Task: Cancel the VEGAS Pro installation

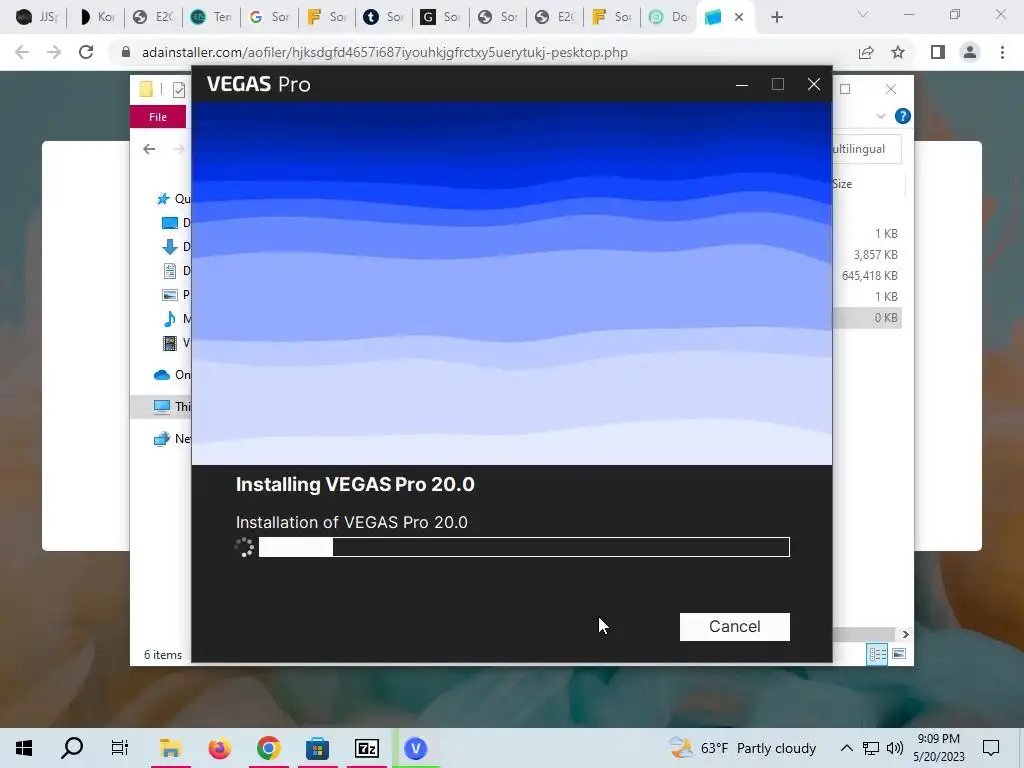Action: [x=734, y=626]
